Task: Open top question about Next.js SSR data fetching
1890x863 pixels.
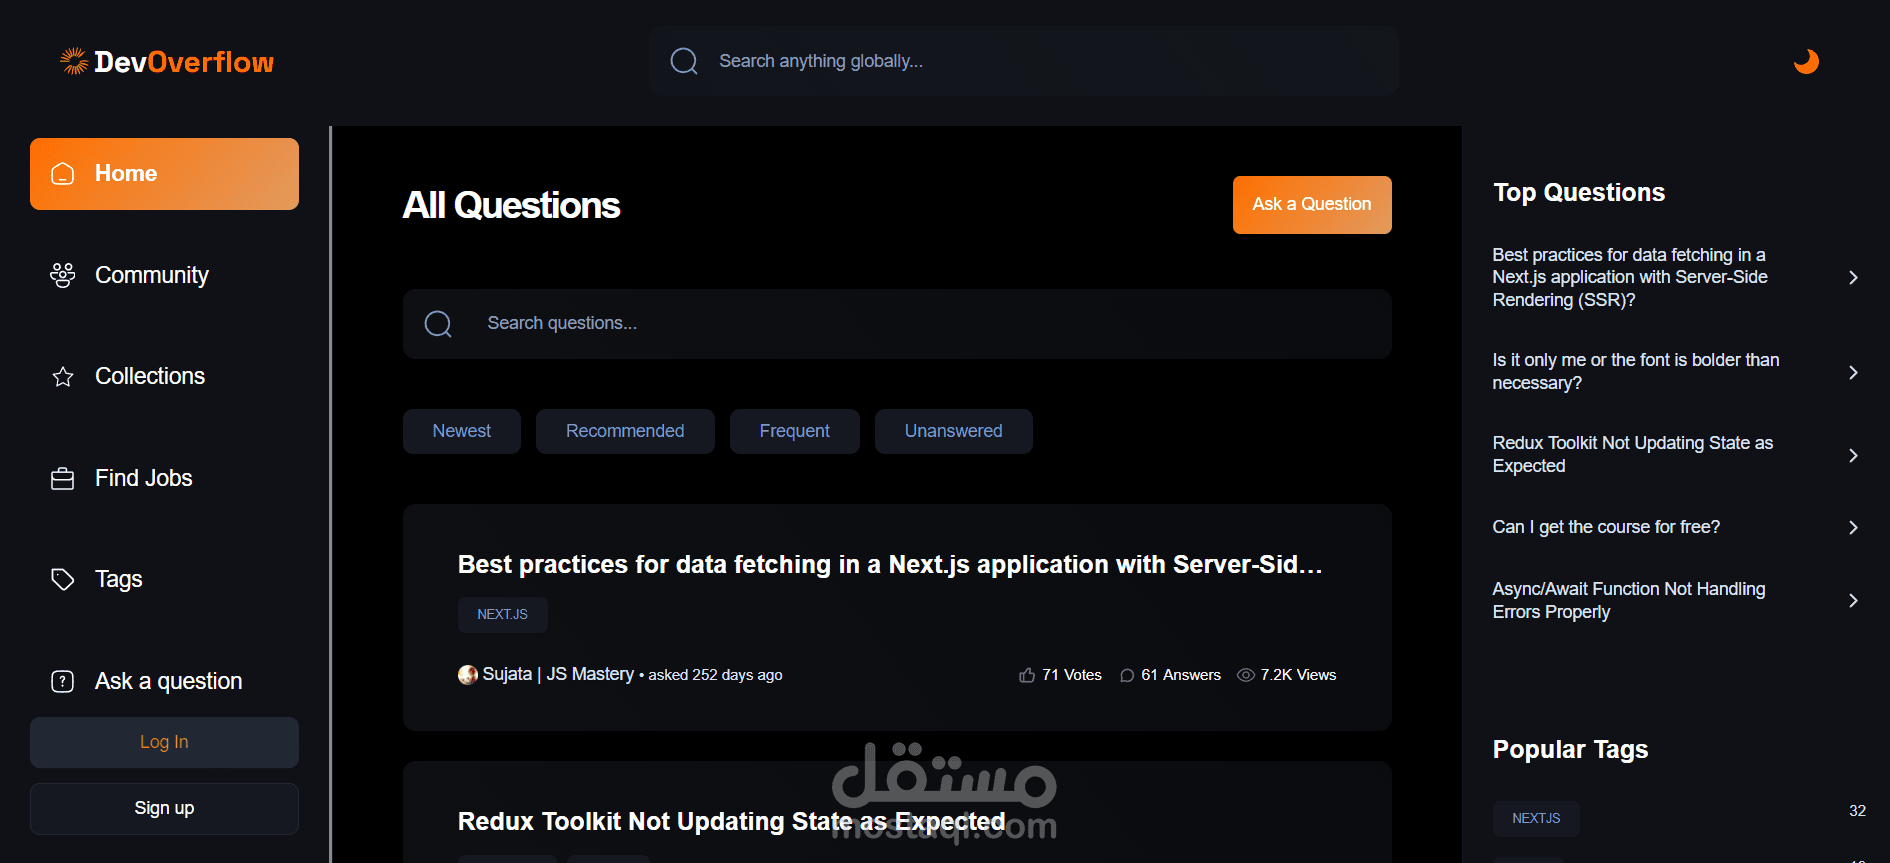Action: coord(1630,278)
